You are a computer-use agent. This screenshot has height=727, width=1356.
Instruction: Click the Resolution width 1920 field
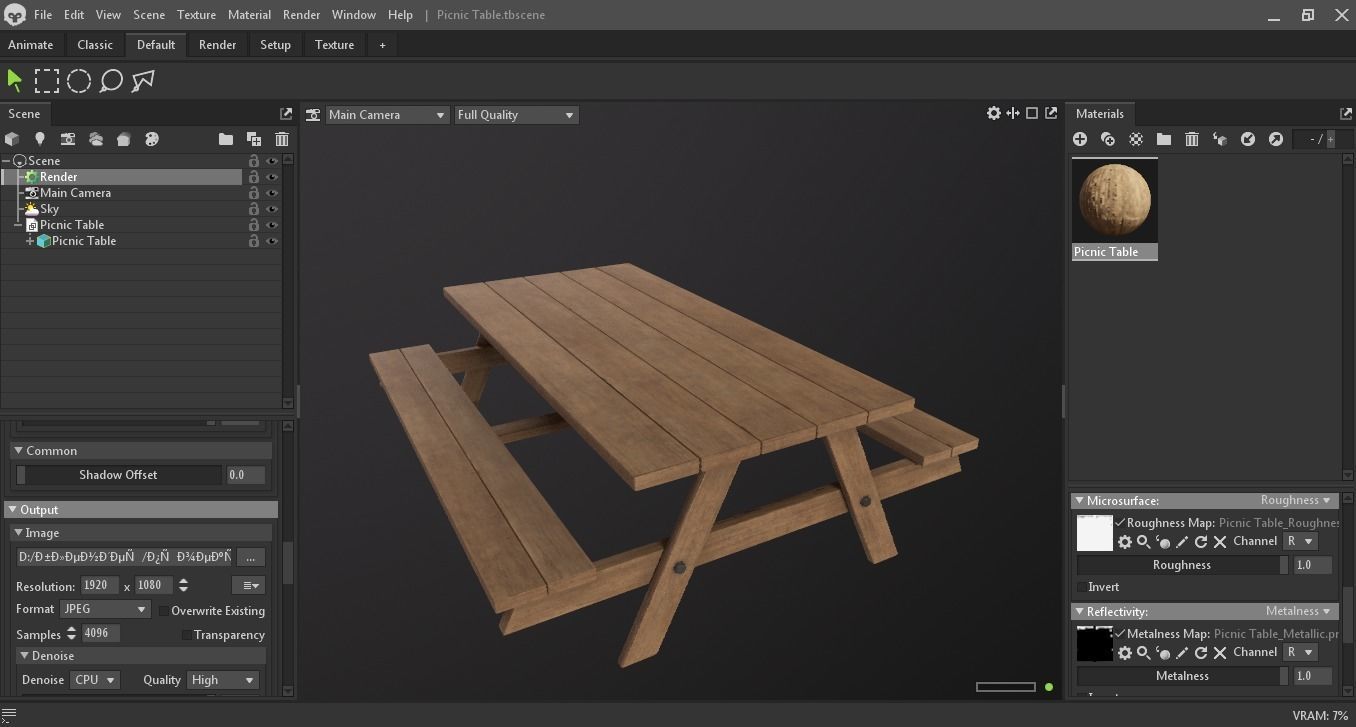coord(100,585)
